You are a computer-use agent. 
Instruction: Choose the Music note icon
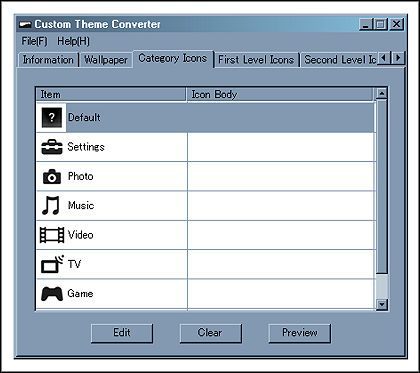click(51, 205)
